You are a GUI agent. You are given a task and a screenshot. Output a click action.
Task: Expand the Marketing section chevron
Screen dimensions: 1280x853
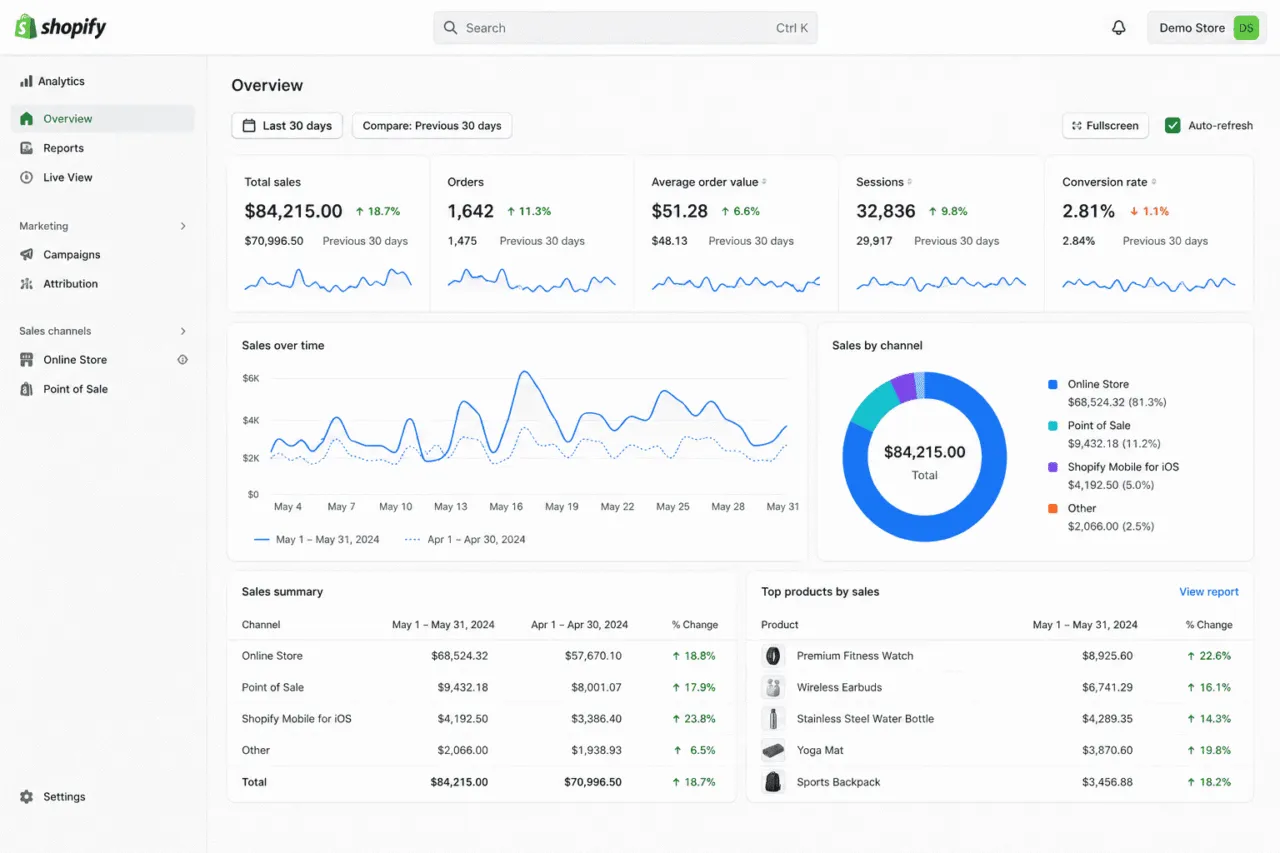coord(183,226)
